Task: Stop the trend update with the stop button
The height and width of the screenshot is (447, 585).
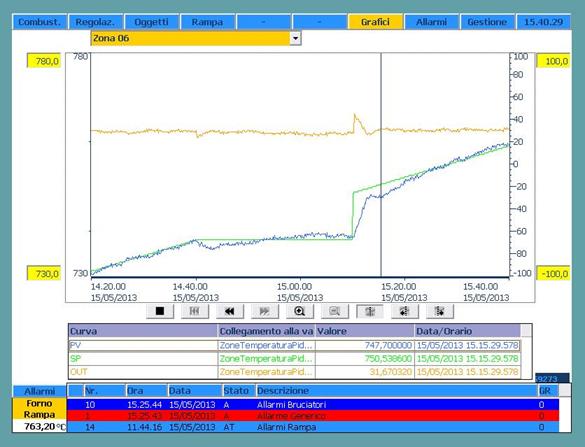Action: tap(160, 311)
